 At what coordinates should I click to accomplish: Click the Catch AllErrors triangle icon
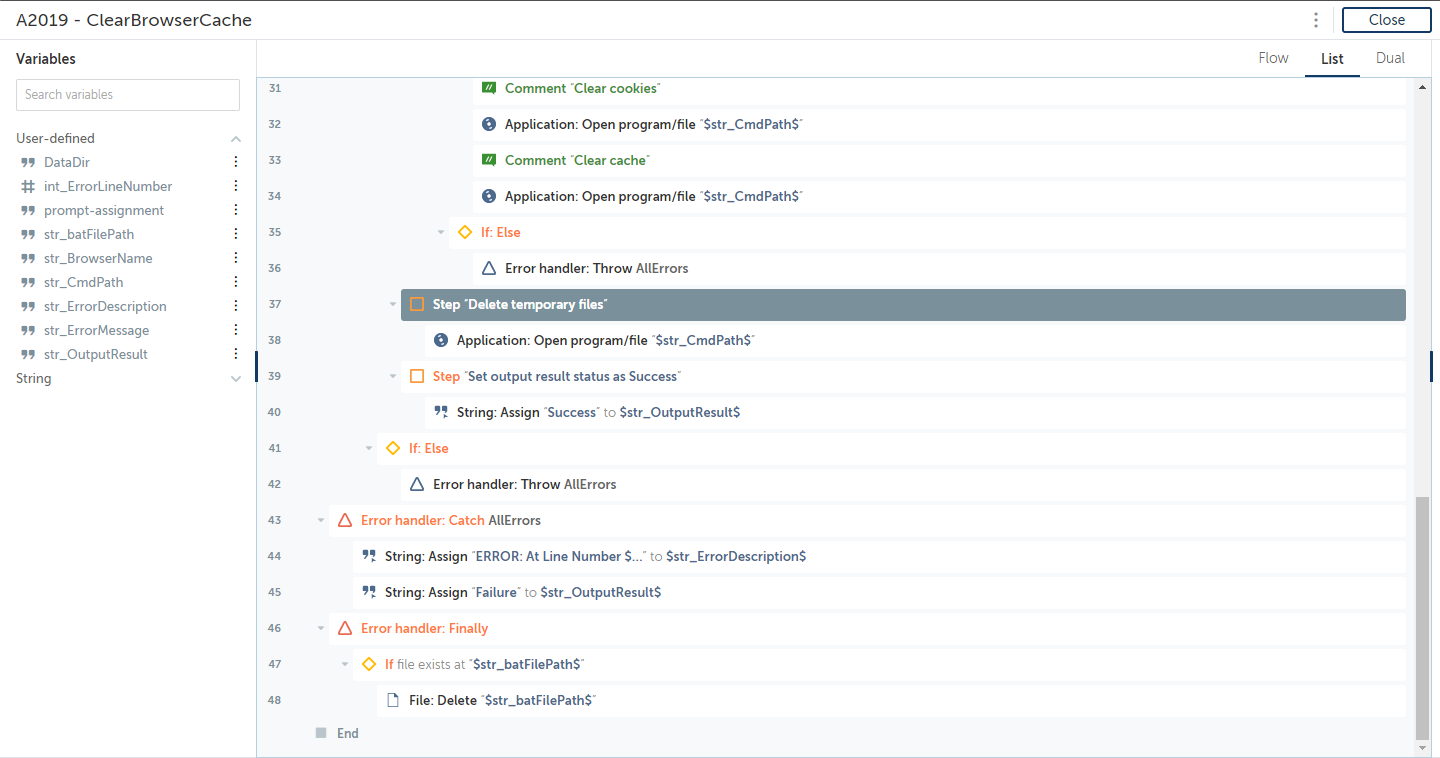[x=345, y=520]
